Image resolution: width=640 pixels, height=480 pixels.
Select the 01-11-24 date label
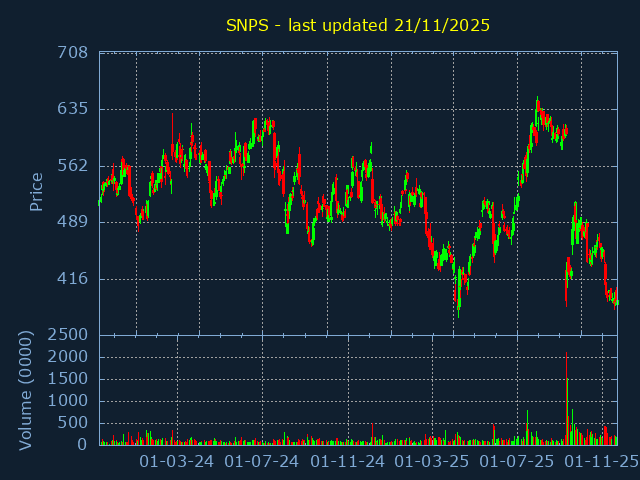(347, 461)
